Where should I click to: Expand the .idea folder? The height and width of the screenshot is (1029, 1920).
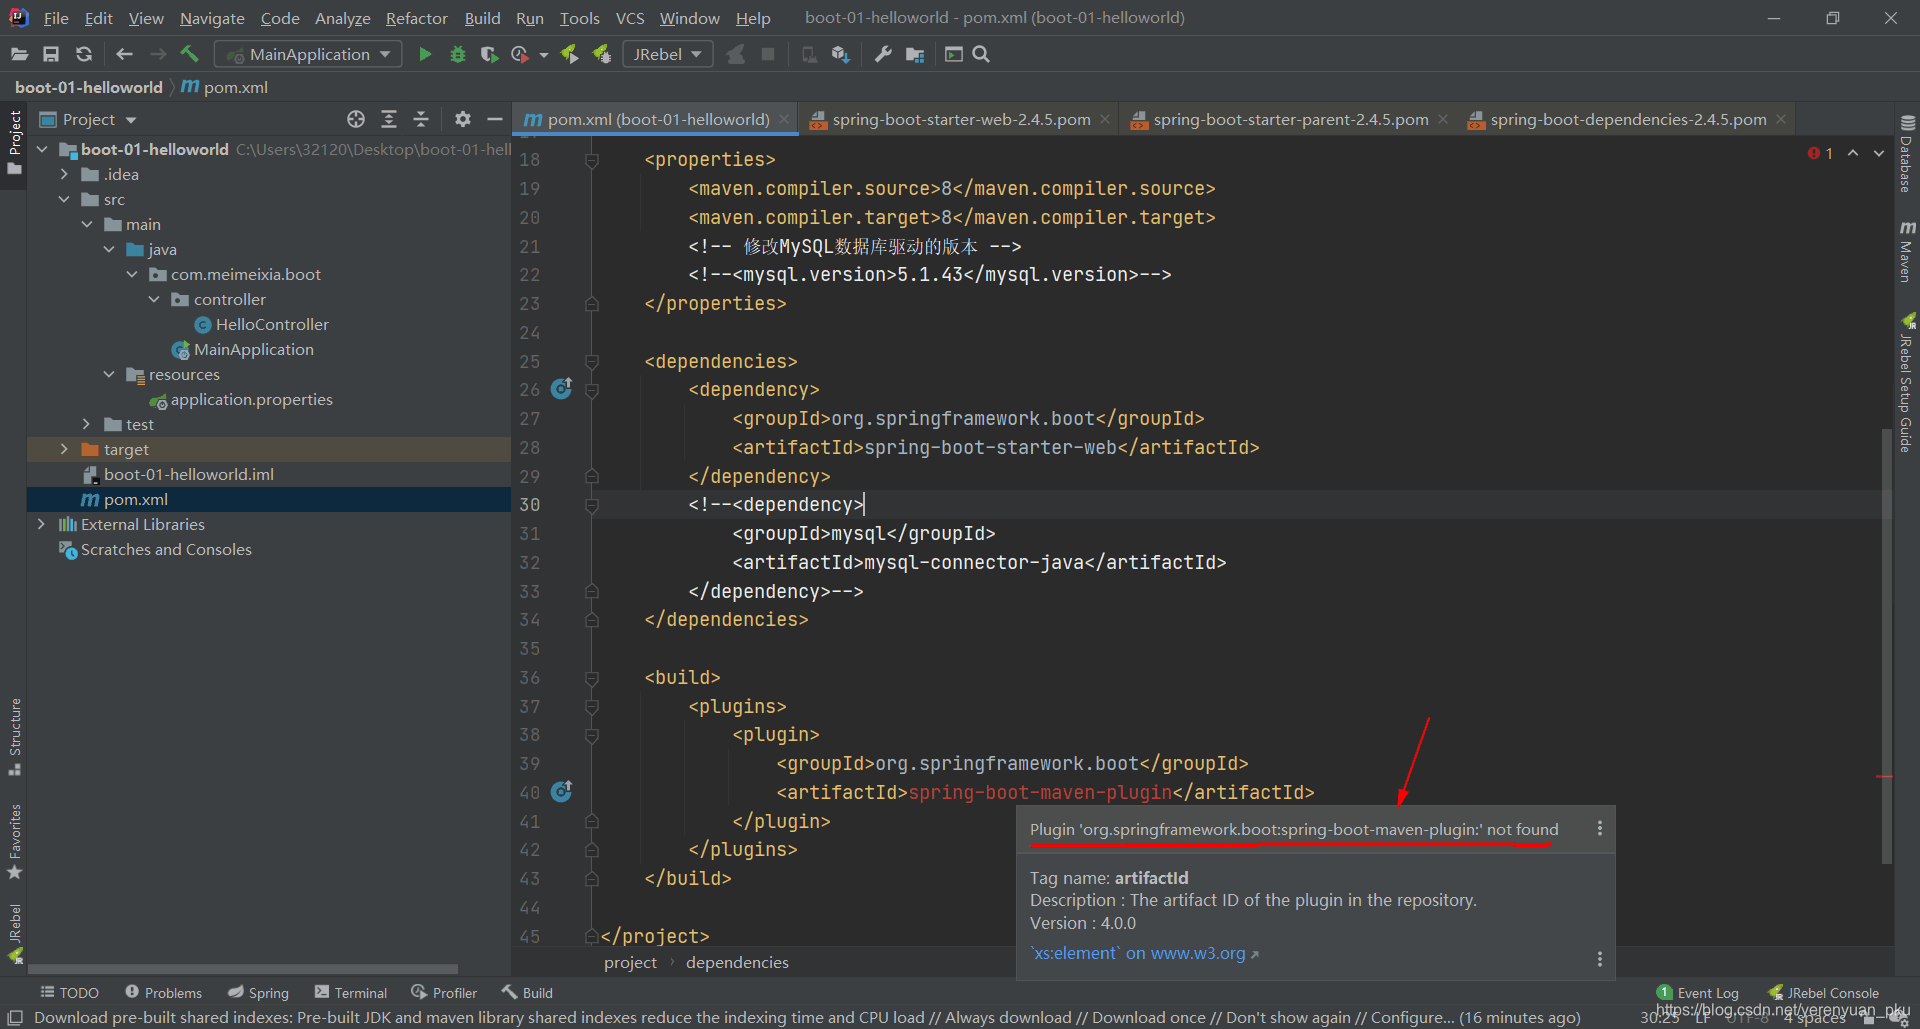[x=64, y=174]
